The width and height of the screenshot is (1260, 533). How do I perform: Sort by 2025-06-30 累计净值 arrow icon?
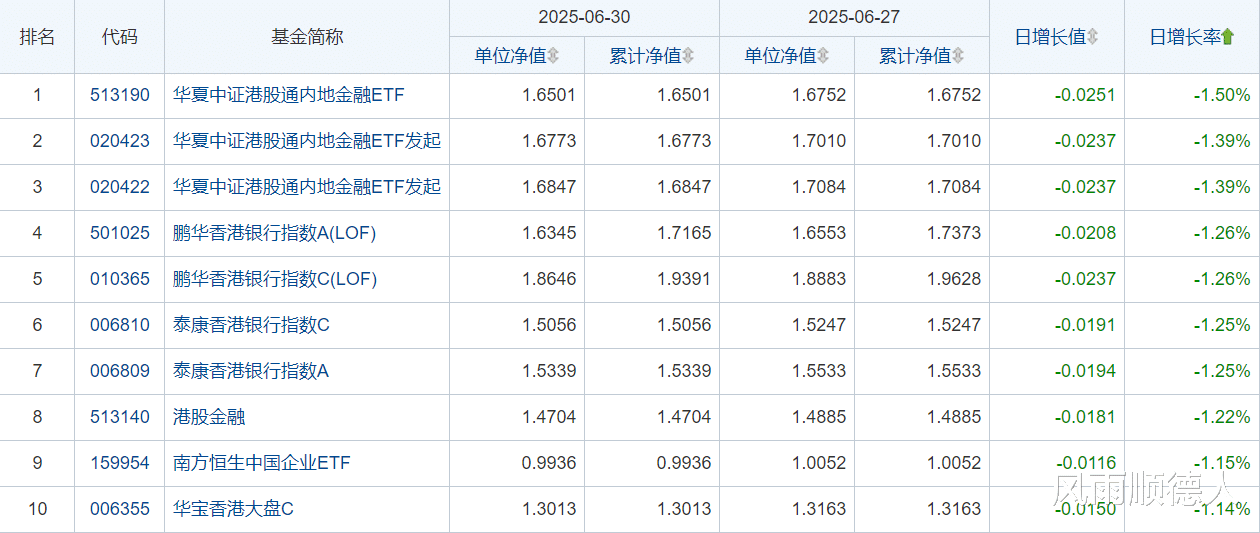coord(688,56)
